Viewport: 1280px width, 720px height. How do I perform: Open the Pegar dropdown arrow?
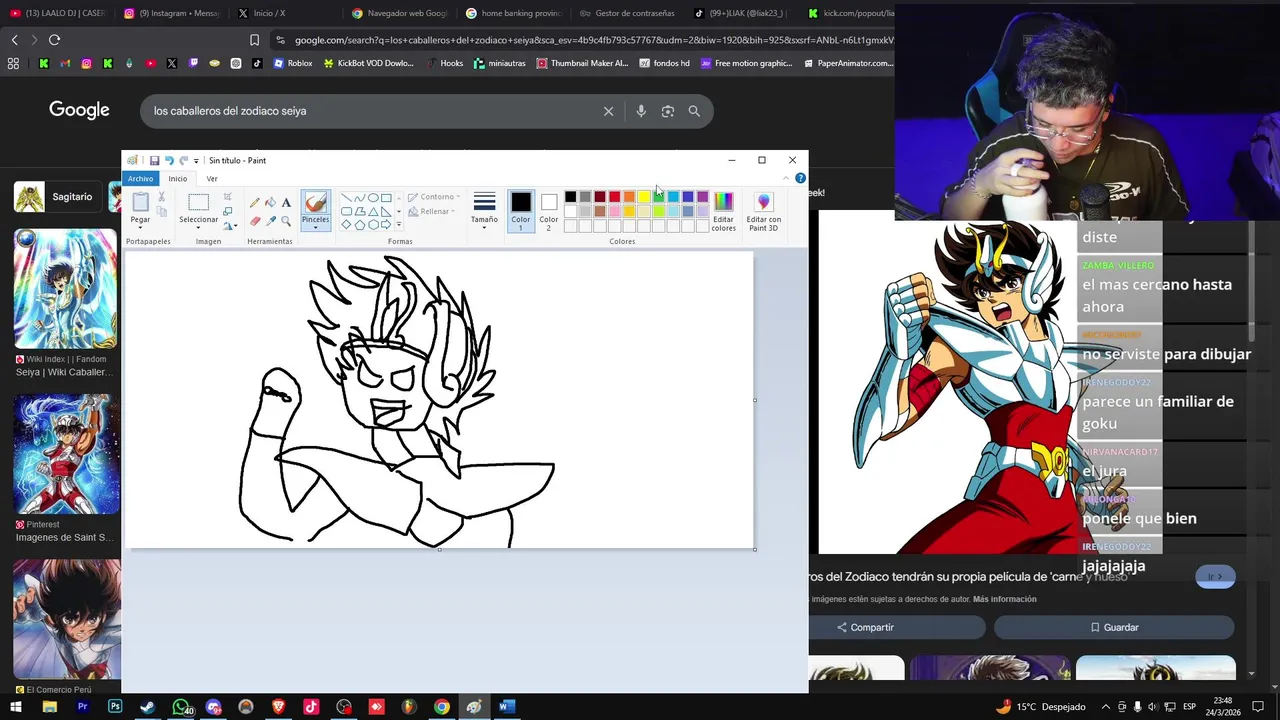pyautogui.click(x=140, y=226)
